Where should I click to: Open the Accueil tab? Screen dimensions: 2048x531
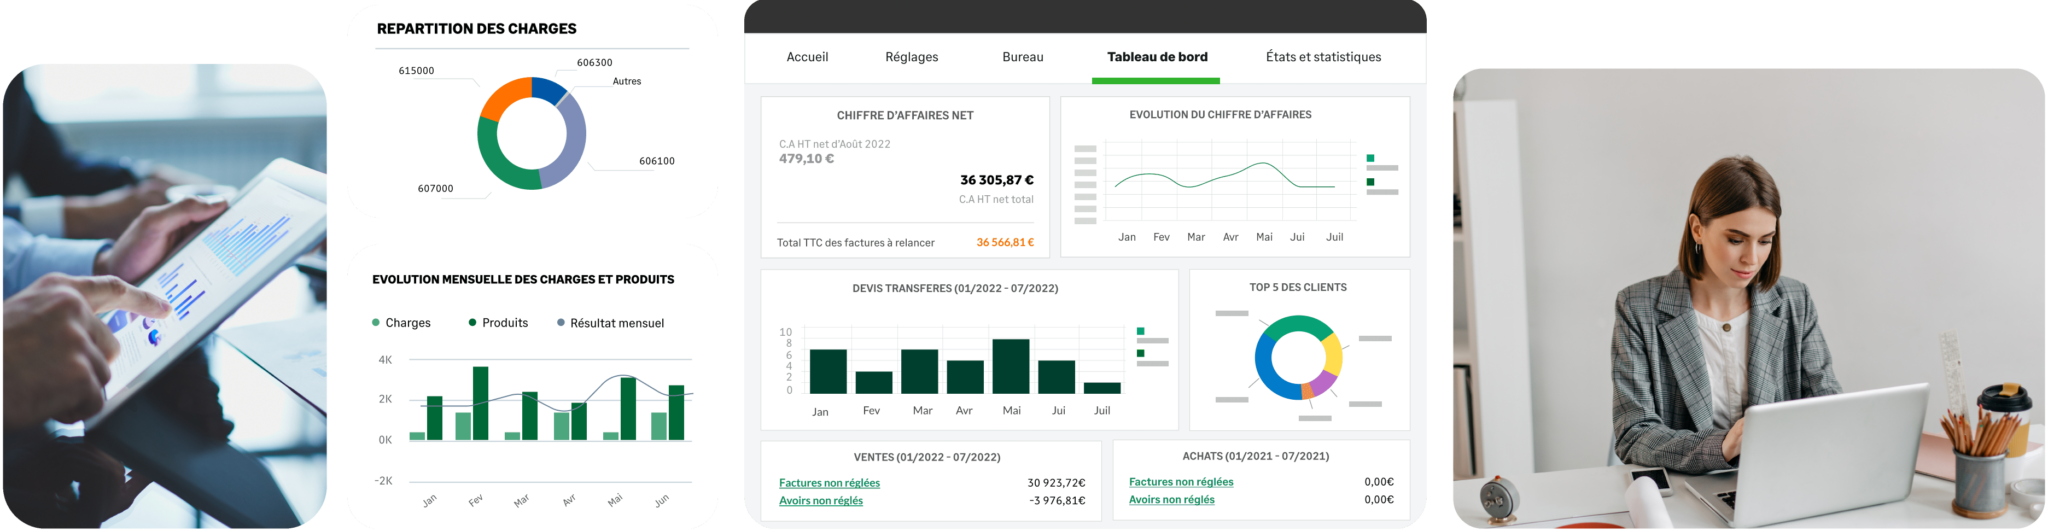click(x=807, y=57)
